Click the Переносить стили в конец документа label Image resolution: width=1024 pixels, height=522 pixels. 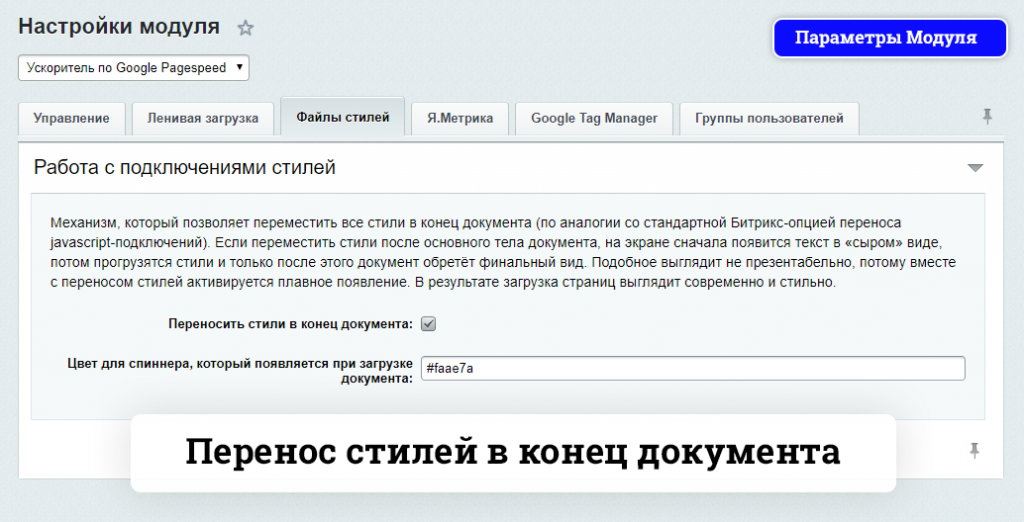(x=290, y=324)
